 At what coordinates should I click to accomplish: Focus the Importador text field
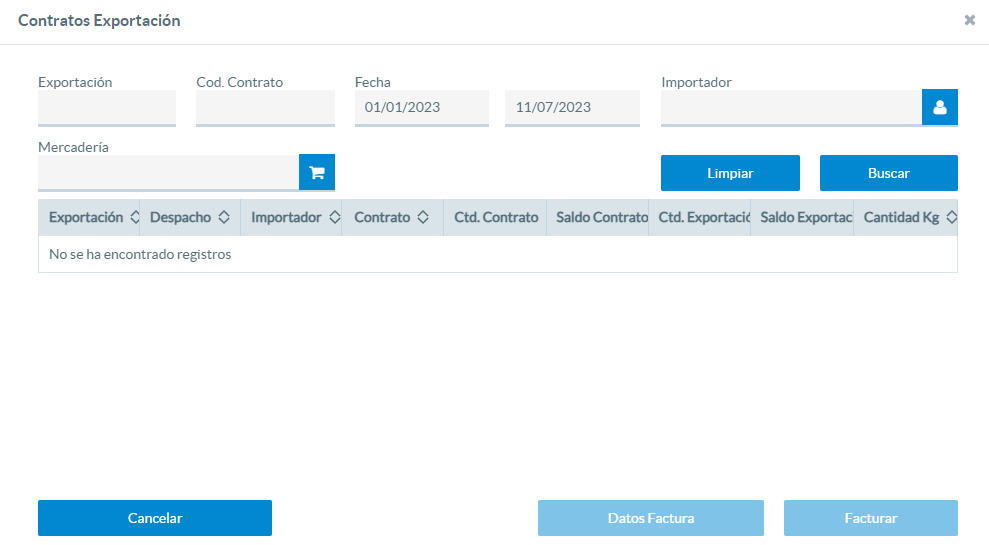click(792, 107)
